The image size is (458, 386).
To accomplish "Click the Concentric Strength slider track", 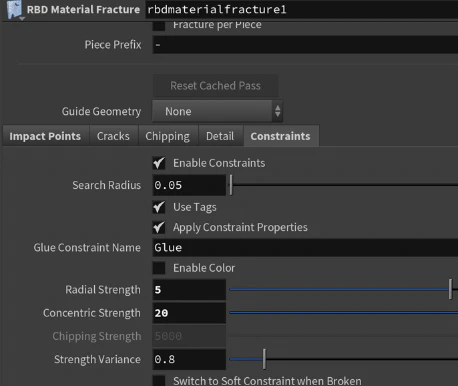I will 344,313.
